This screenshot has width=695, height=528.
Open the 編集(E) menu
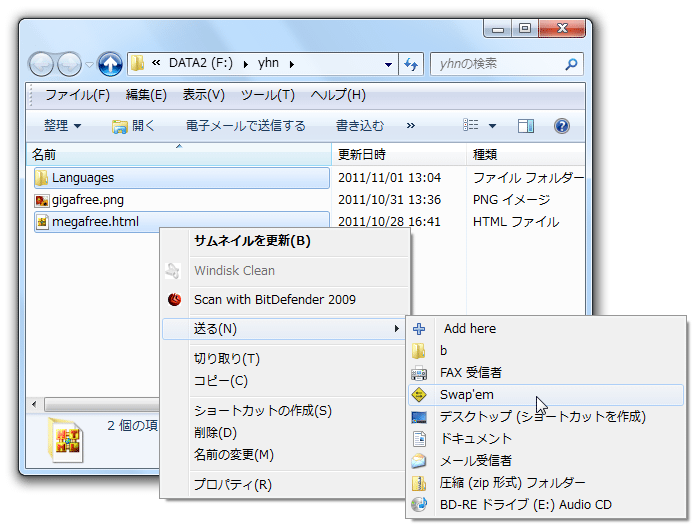(146, 95)
